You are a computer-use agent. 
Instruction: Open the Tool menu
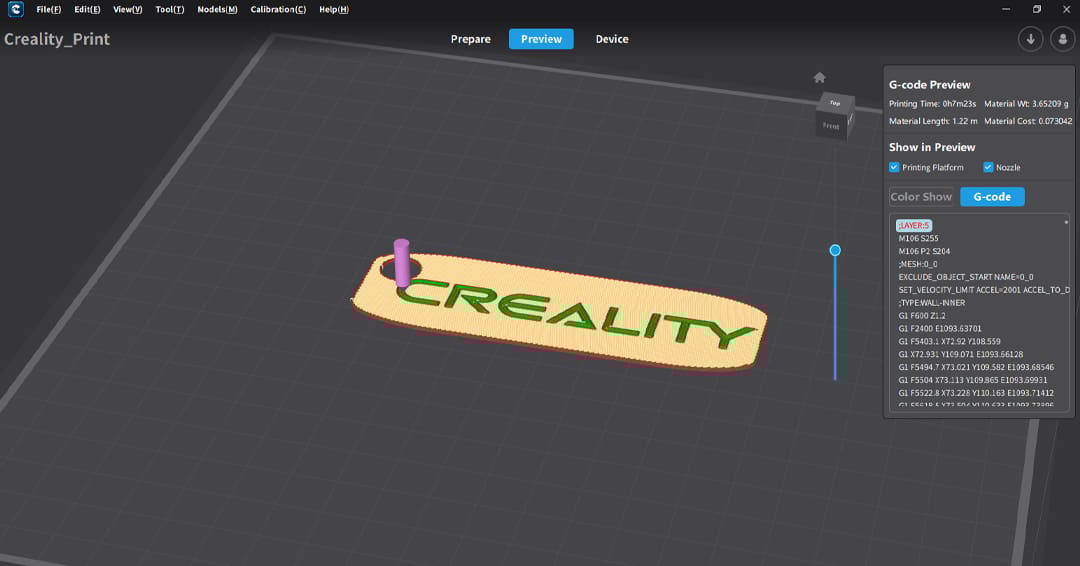[169, 10]
